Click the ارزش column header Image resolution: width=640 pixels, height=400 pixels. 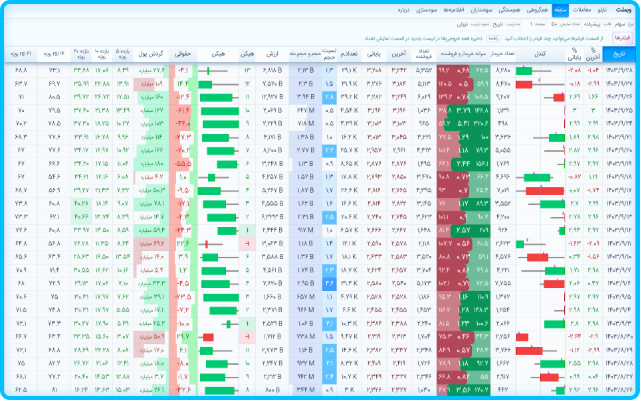coord(272,54)
